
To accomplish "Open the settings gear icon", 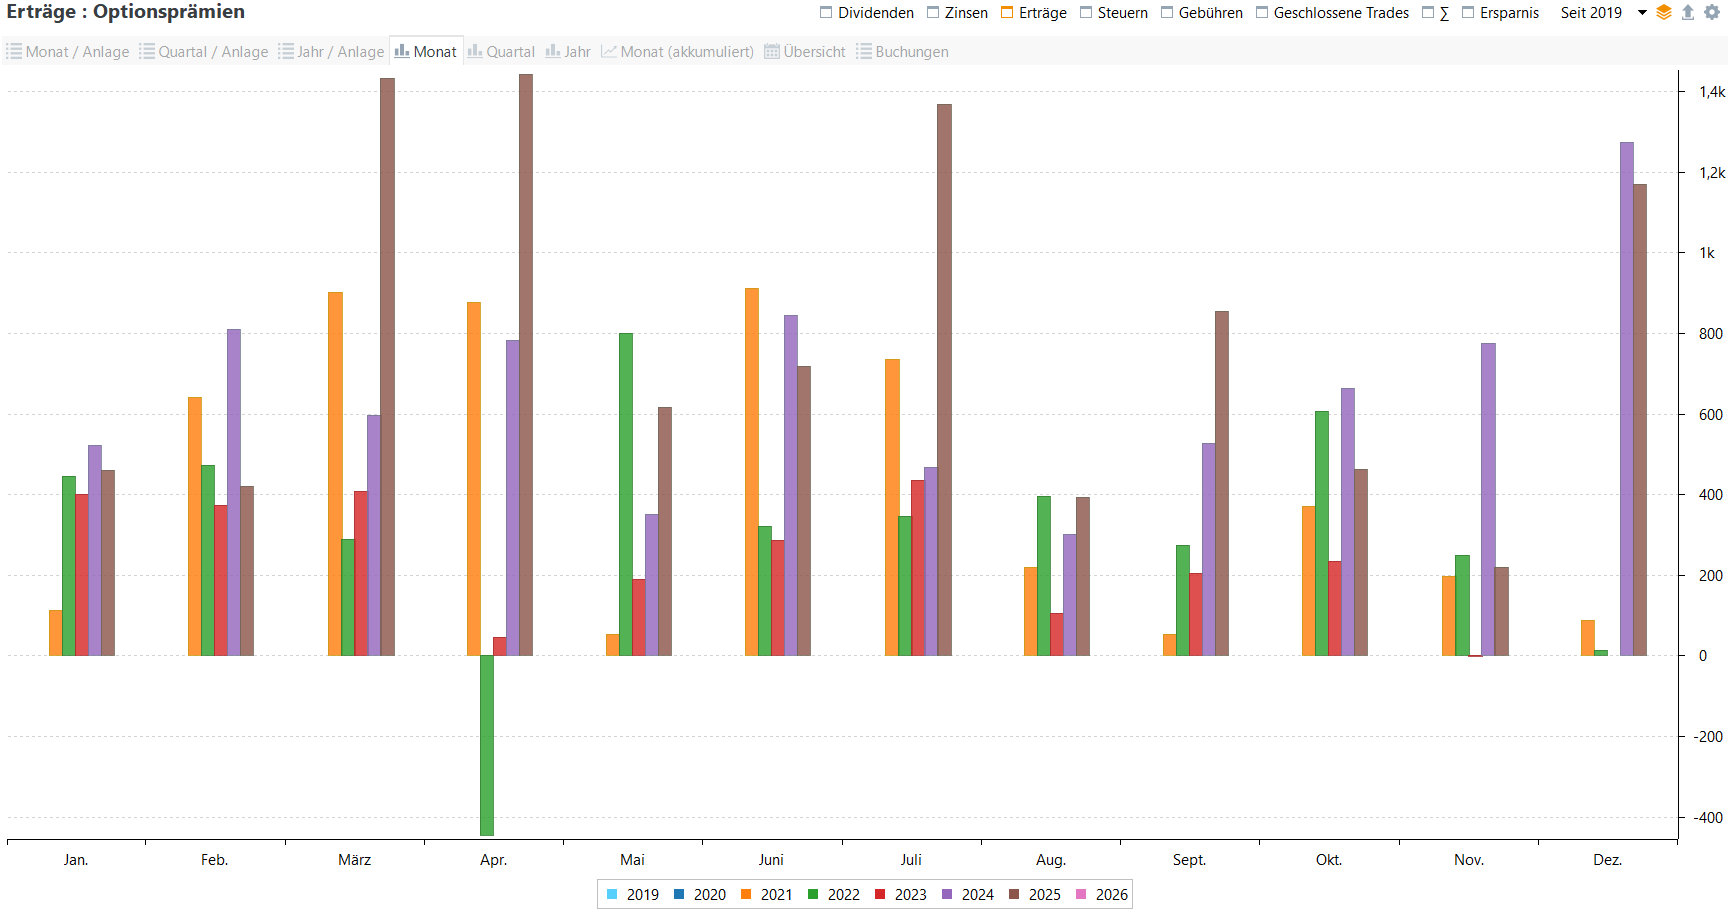I will coord(1712,13).
